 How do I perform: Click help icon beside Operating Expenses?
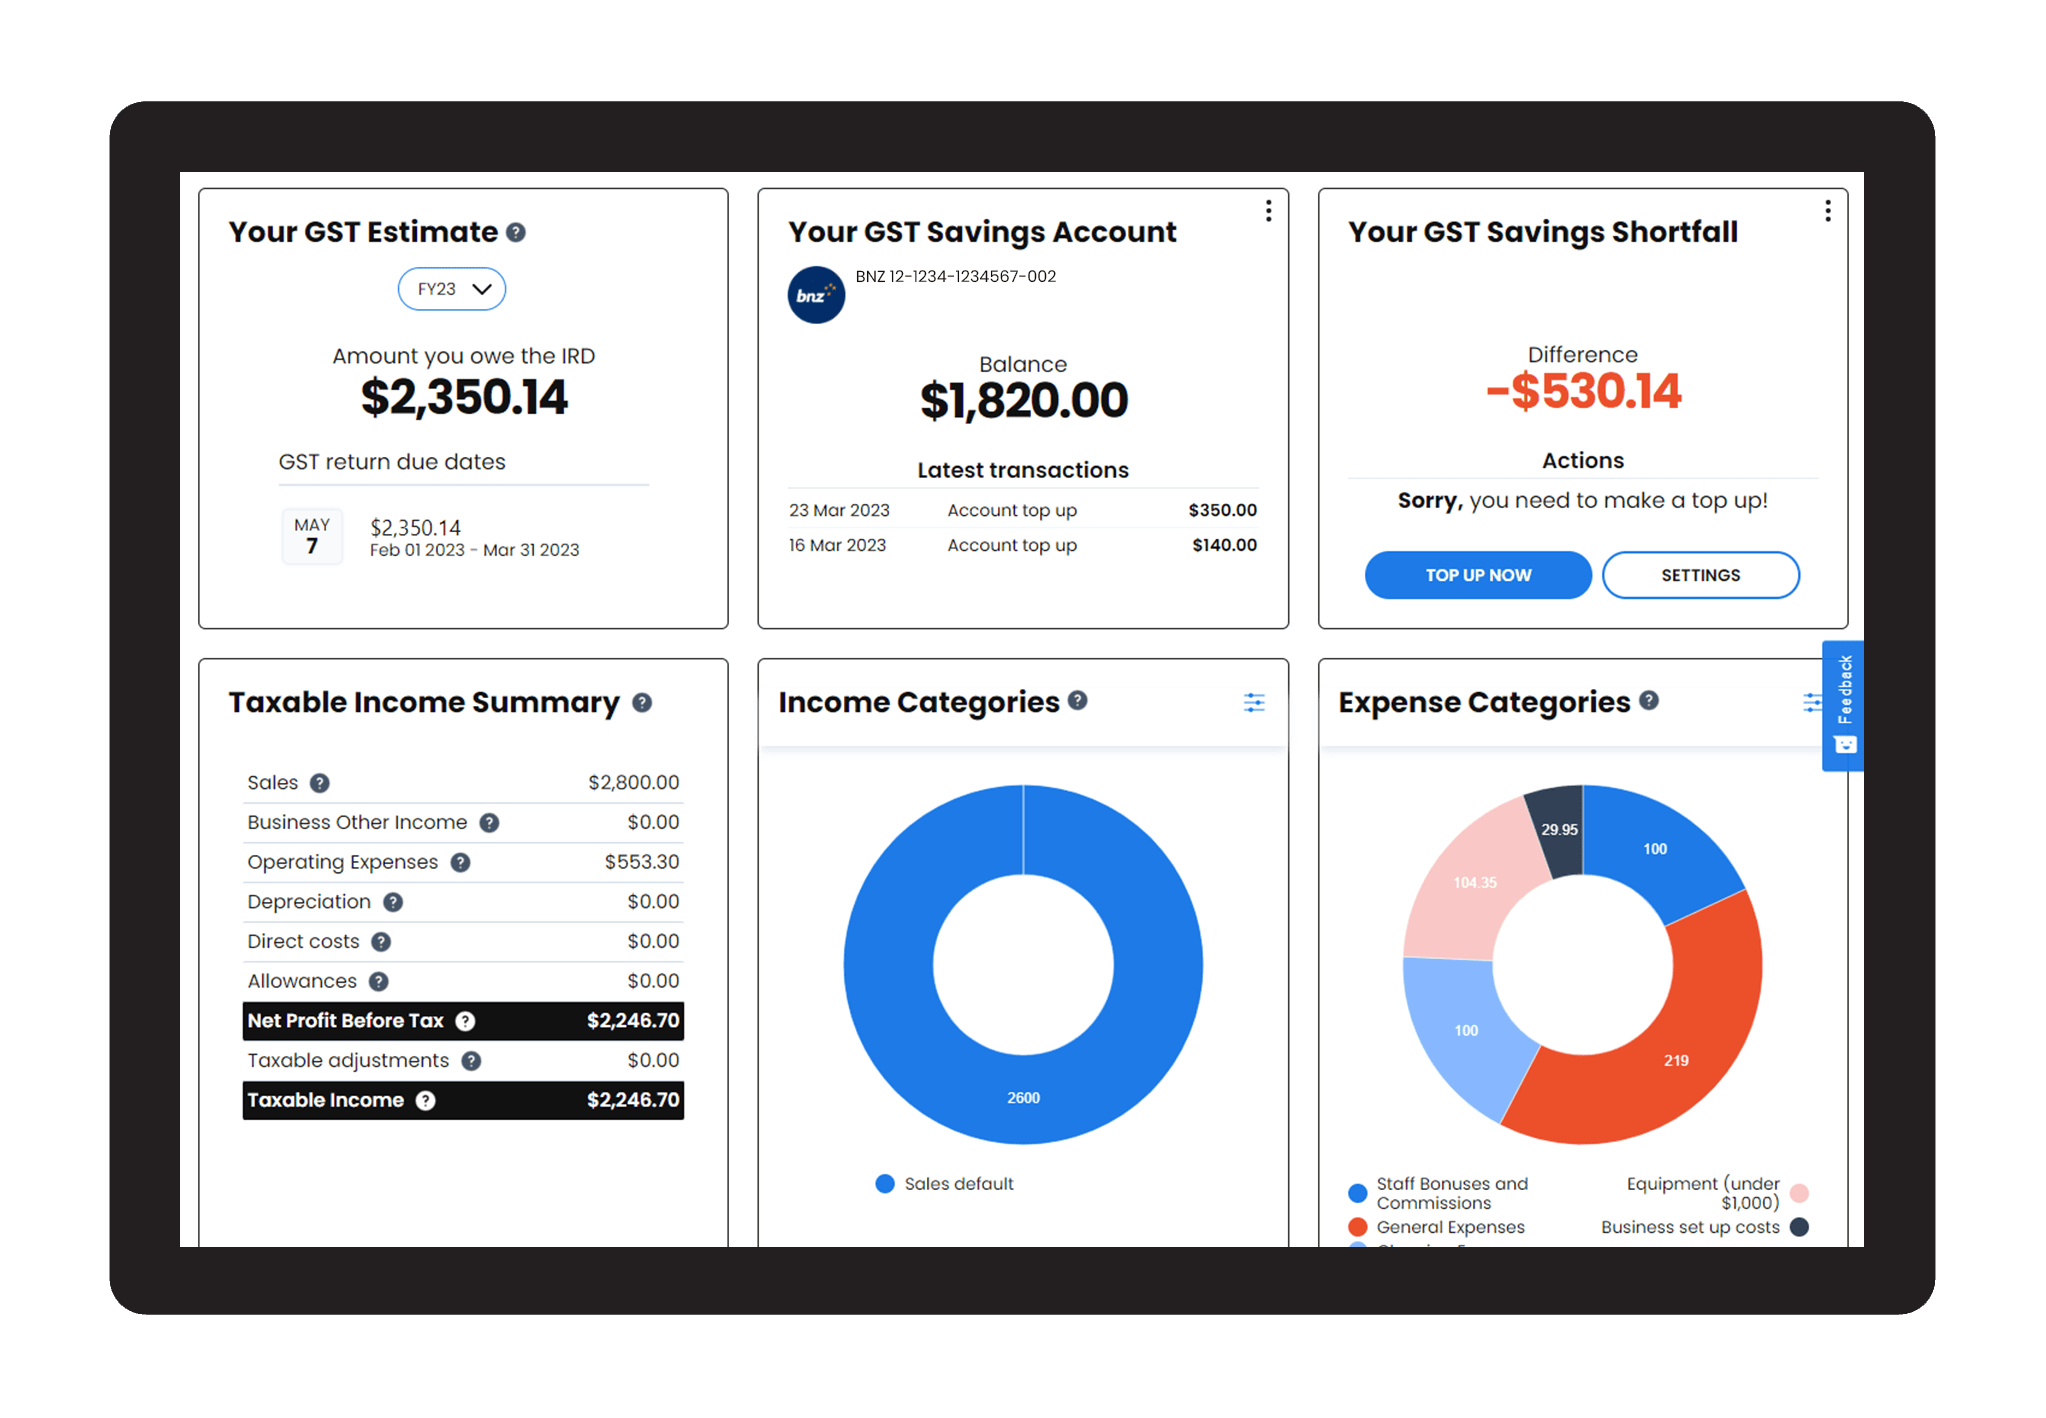[460, 863]
